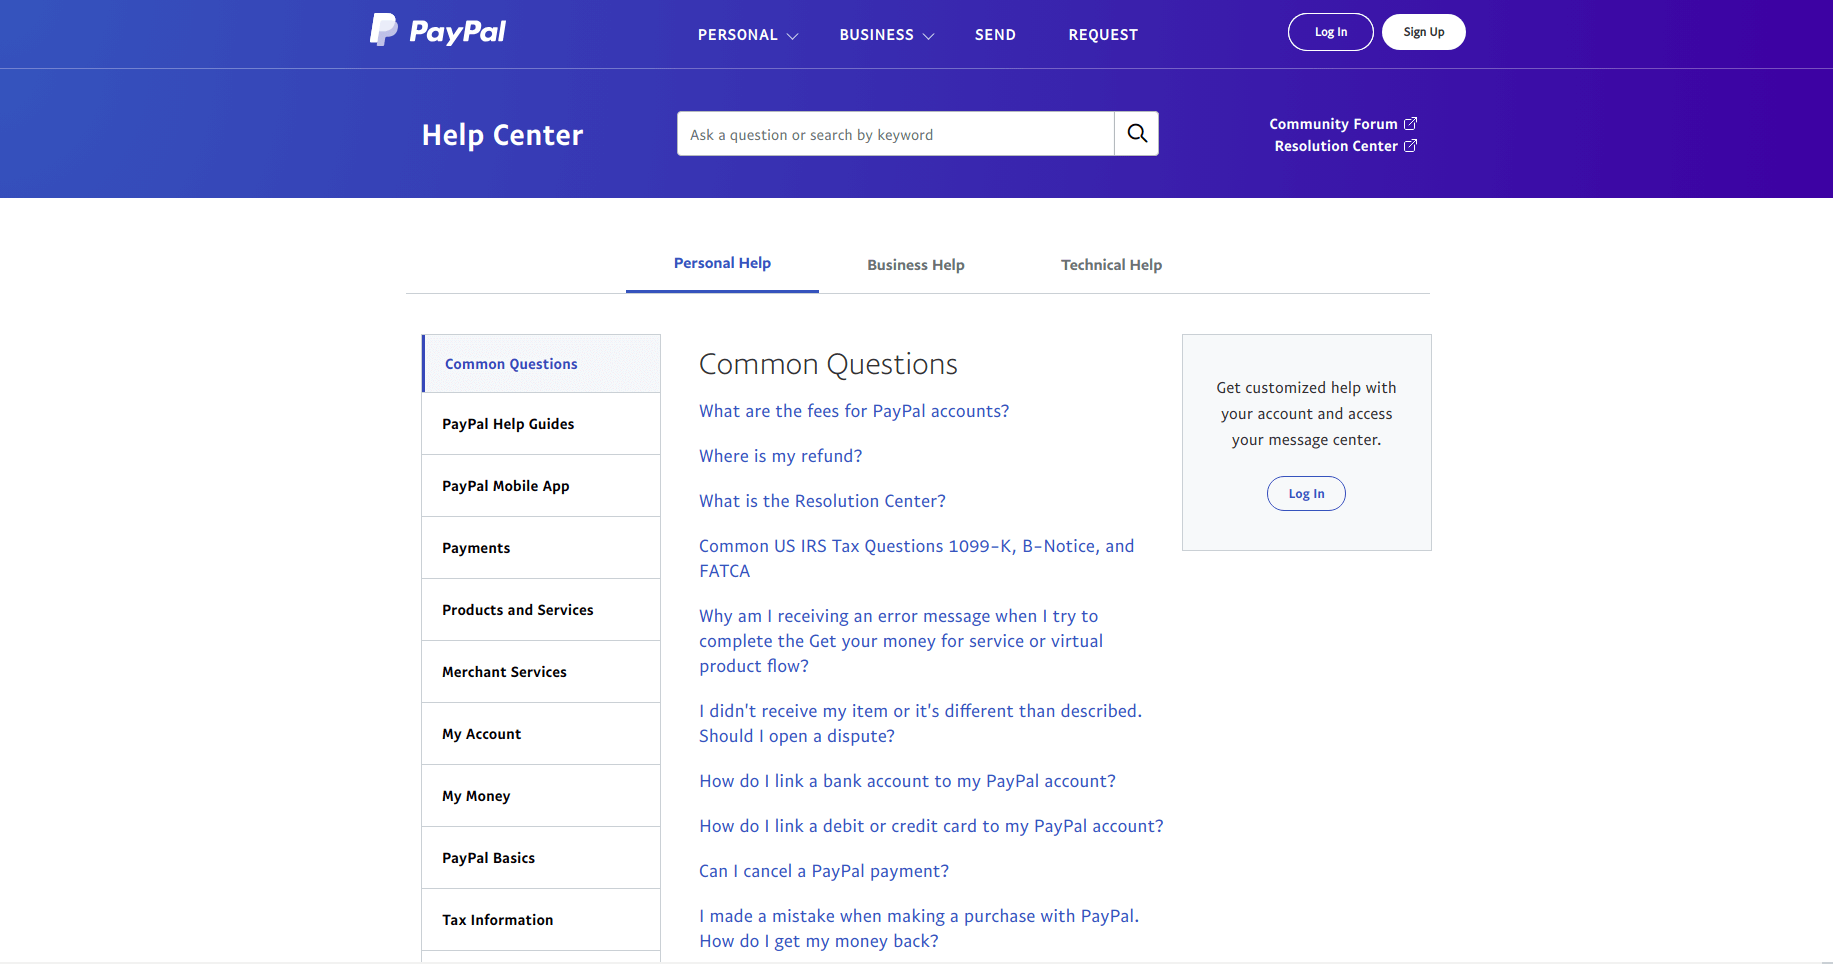Select PayPal Mobile App in sidebar
Viewport: 1833px width, 964px height.
pos(541,486)
